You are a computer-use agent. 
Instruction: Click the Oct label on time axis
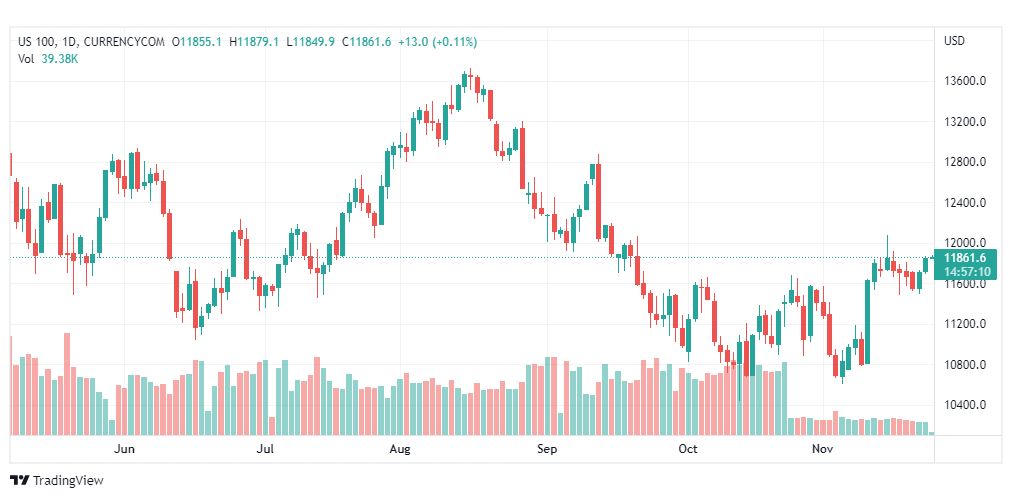tap(688, 449)
